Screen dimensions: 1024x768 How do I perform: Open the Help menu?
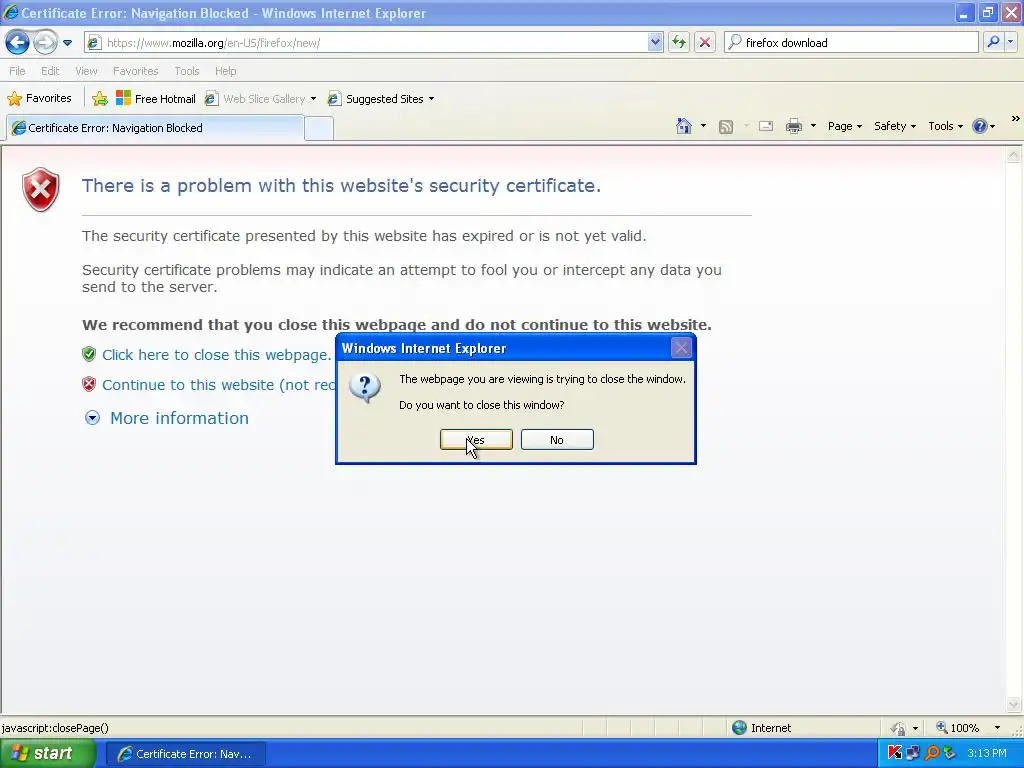click(x=225, y=71)
